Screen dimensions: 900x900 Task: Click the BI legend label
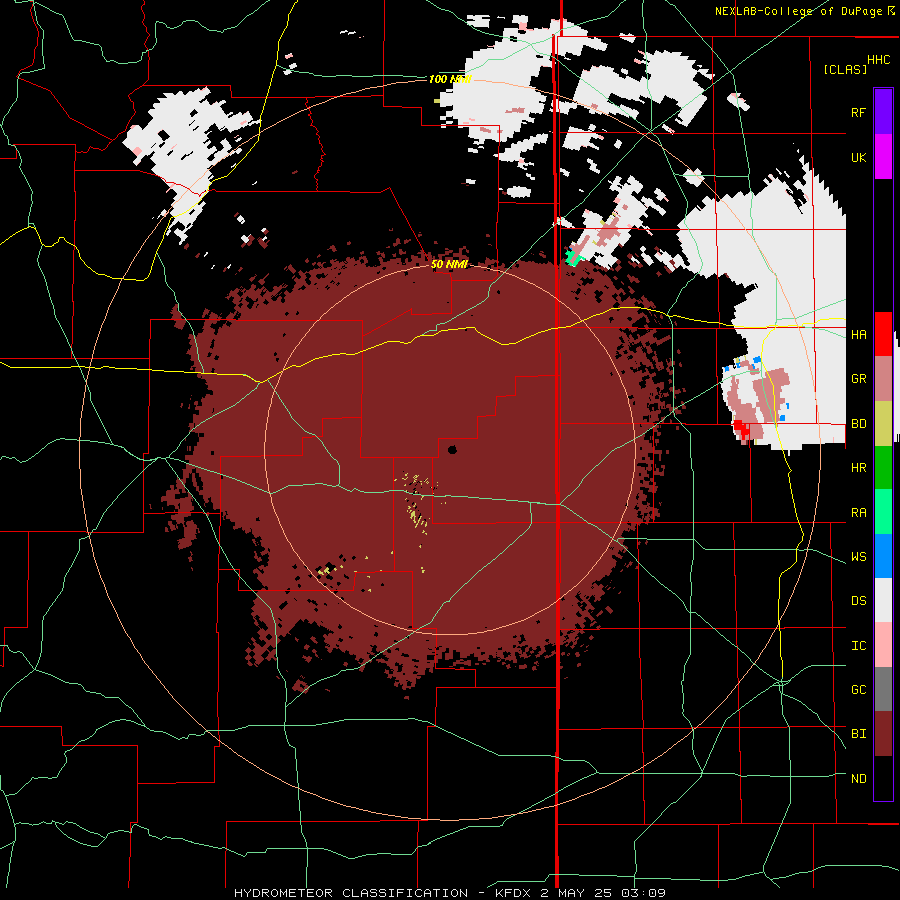coord(858,734)
